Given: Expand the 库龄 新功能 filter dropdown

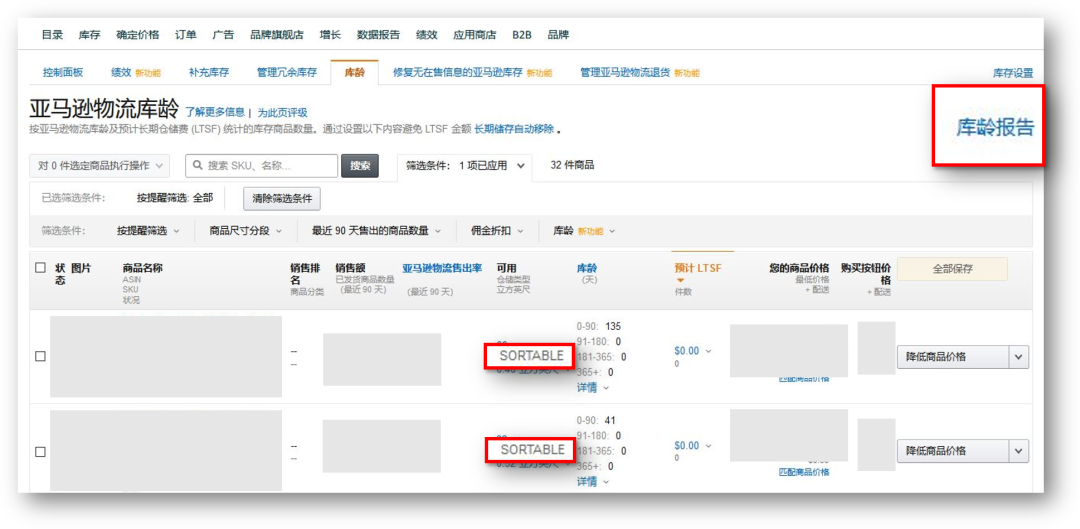Looking at the screenshot, I should coord(584,231).
